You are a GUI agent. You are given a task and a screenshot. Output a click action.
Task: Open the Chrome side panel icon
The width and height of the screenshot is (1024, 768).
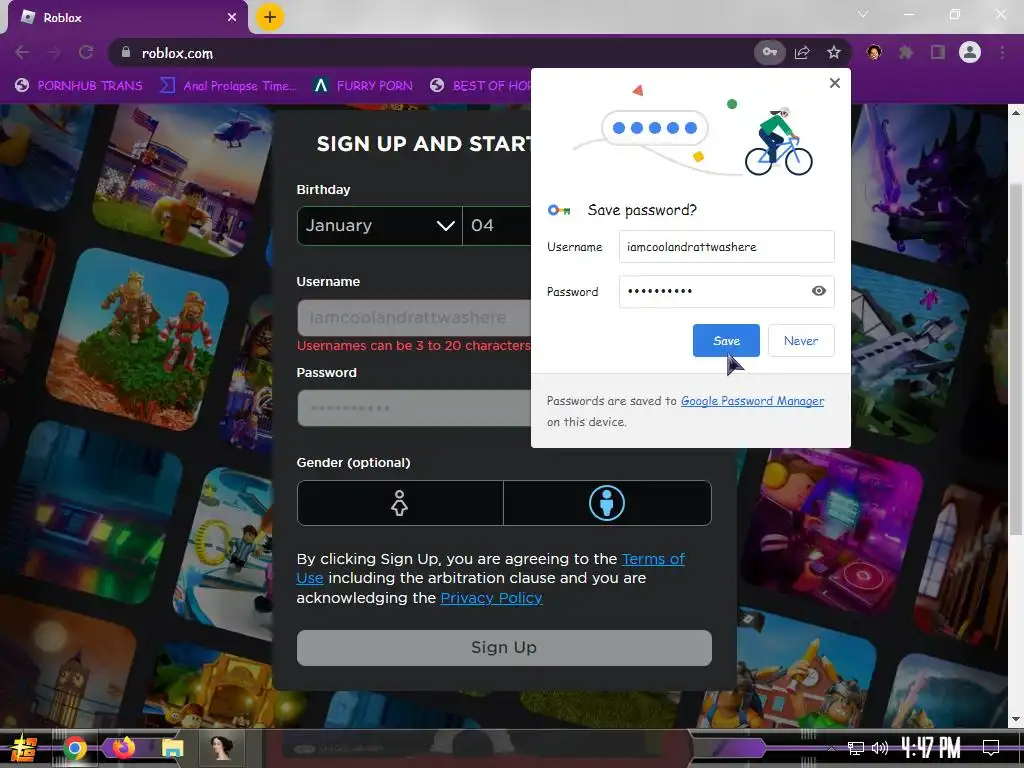[x=938, y=52]
